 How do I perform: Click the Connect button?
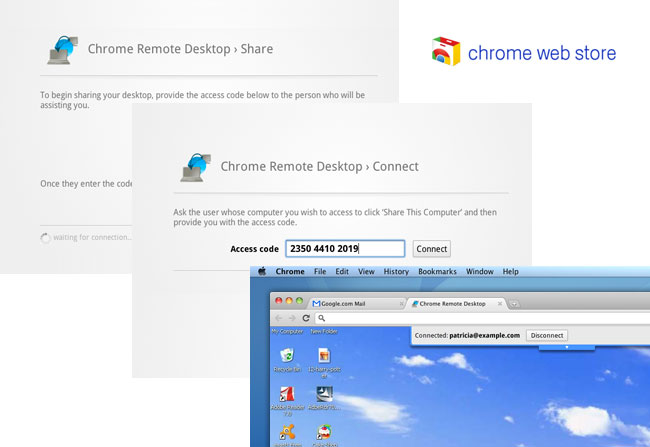pyautogui.click(x=432, y=249)
